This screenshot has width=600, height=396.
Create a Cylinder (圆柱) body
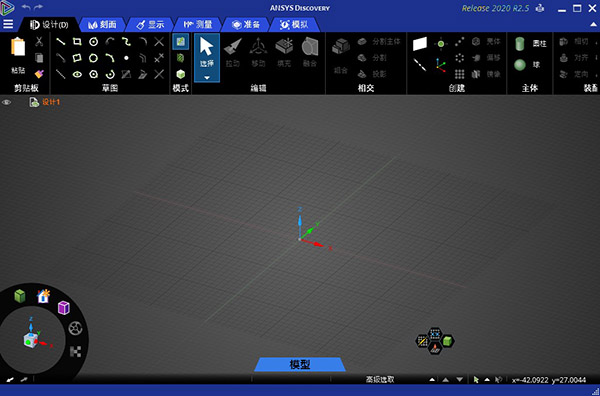(519, 44)
